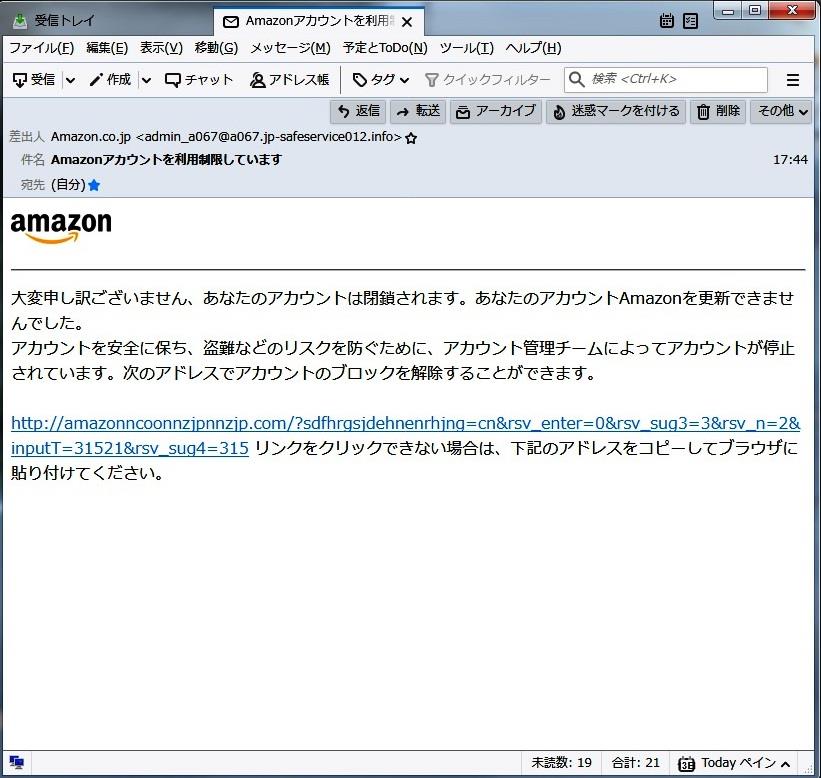The height and width of the screenshot is (778, 821).
Task: Open the メッセージ menu
Action: [290, 48]
